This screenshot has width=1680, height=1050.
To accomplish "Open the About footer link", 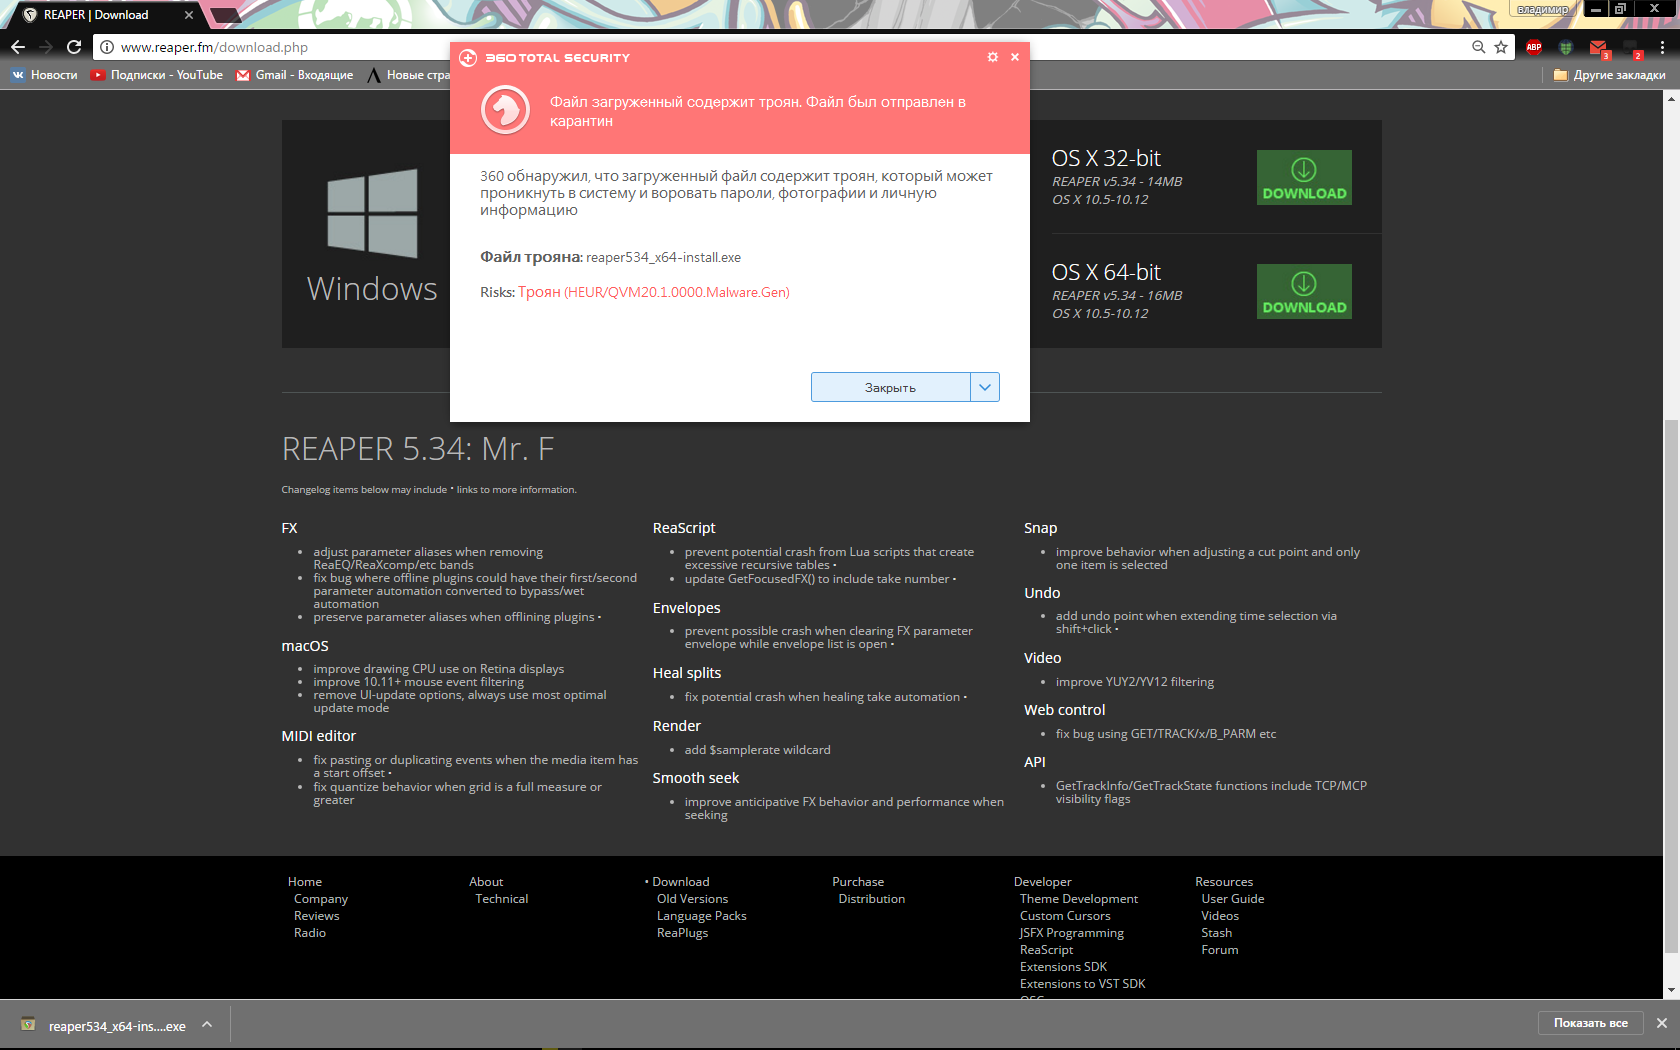I will tap(486, 882).
